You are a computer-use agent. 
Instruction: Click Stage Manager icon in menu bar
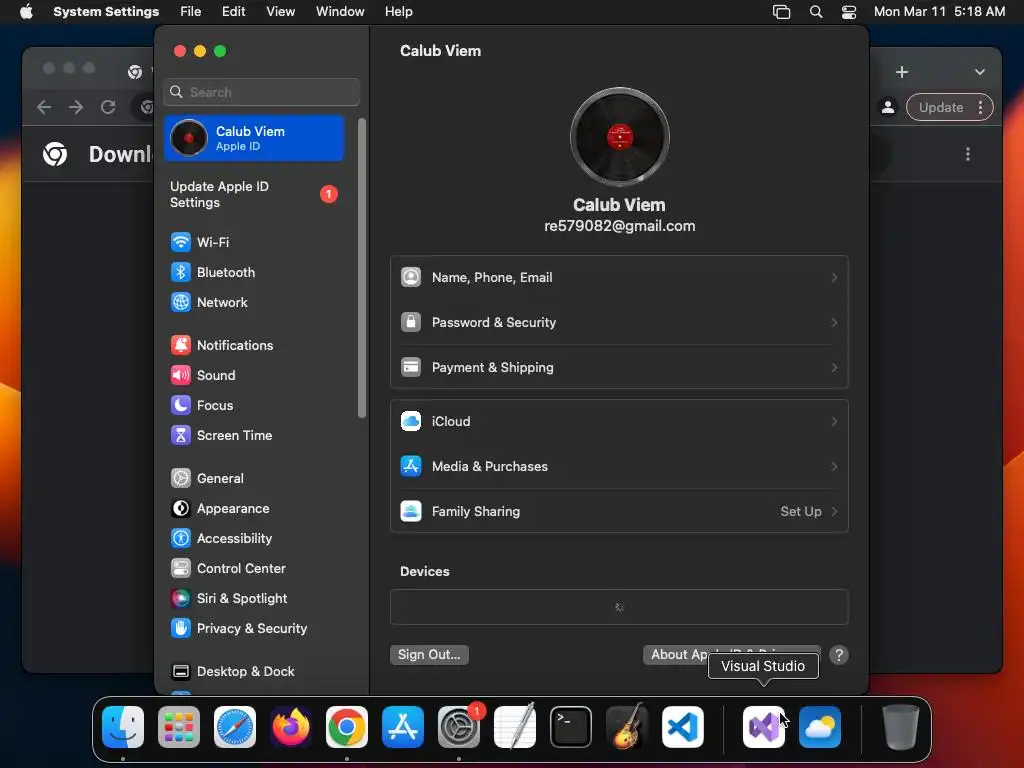782,12
